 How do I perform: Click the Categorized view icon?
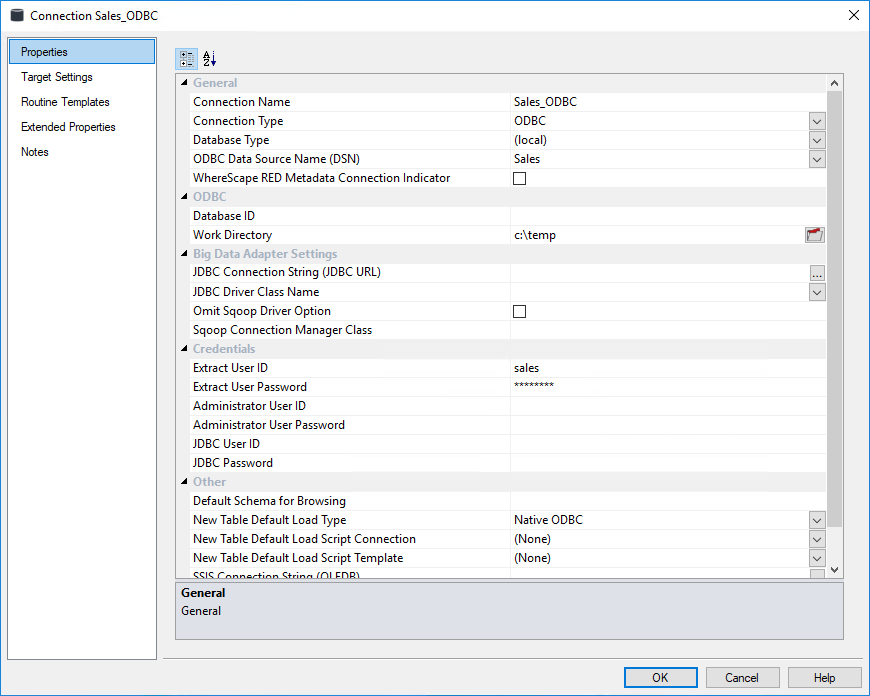tap(187, 59)
